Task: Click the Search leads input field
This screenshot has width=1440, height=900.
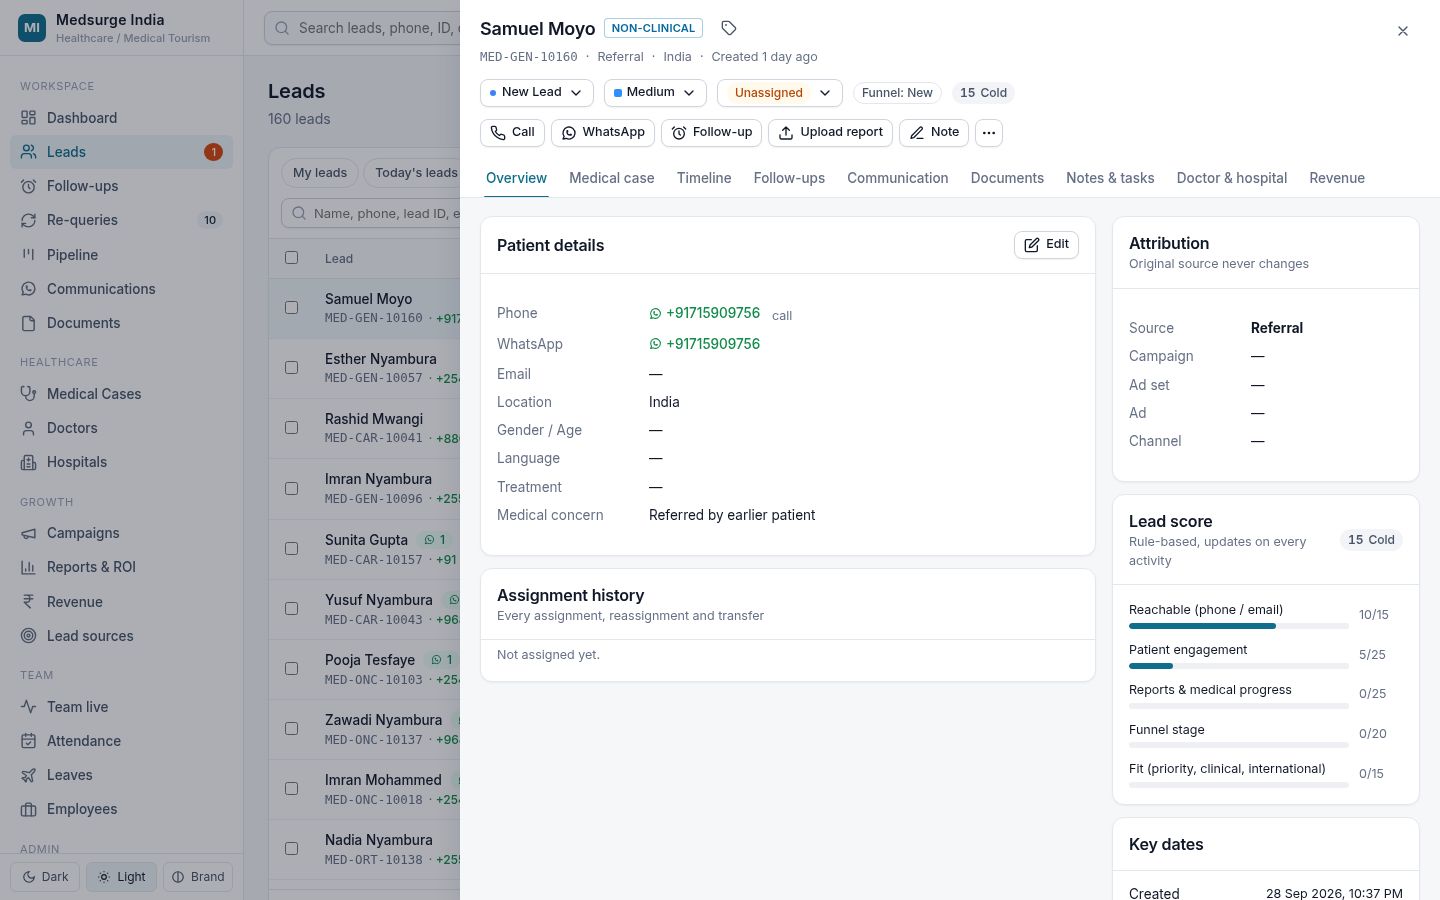Action: tap(362, 28)
